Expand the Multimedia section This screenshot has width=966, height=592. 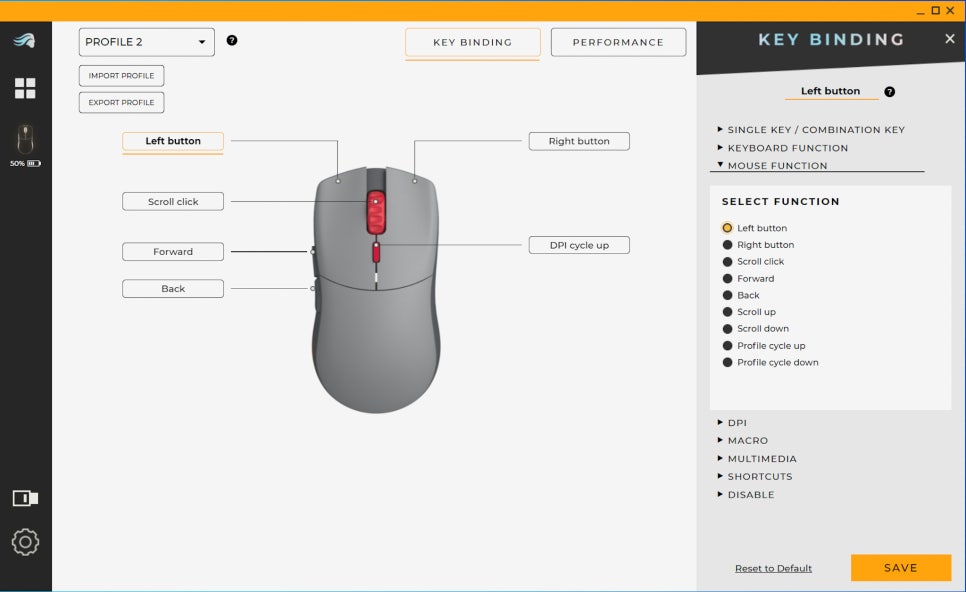point(757,458)
